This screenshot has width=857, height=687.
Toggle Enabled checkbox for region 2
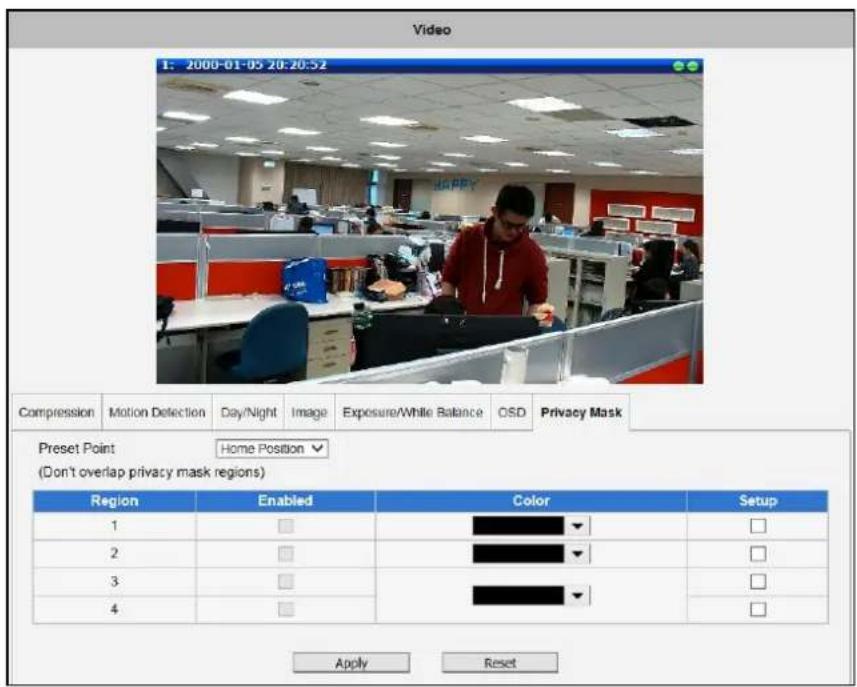(286, 554)
